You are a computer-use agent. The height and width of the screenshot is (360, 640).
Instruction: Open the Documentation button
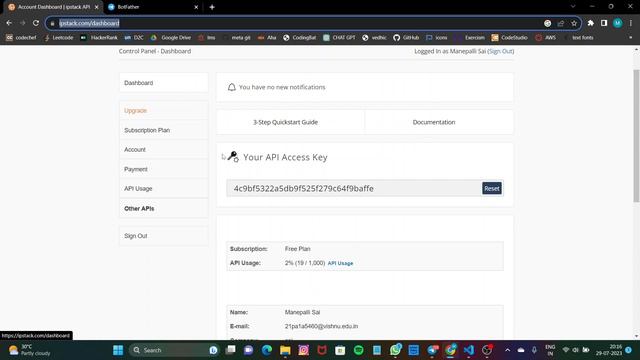[439, 122]
